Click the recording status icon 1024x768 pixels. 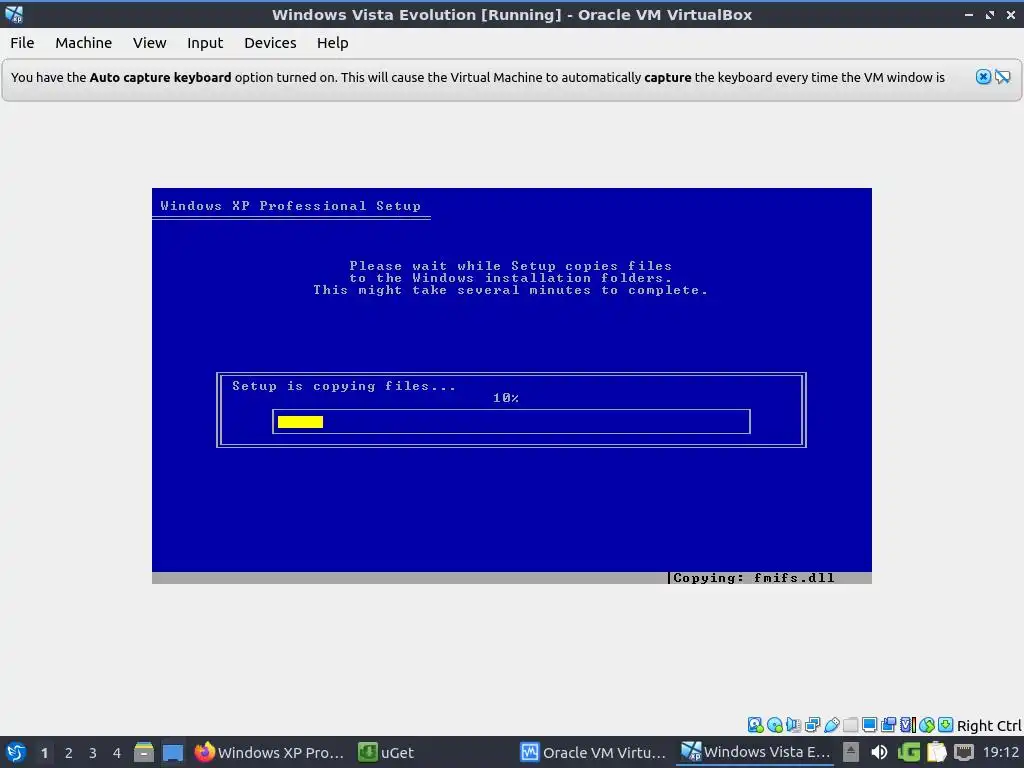tap(889, 725)
